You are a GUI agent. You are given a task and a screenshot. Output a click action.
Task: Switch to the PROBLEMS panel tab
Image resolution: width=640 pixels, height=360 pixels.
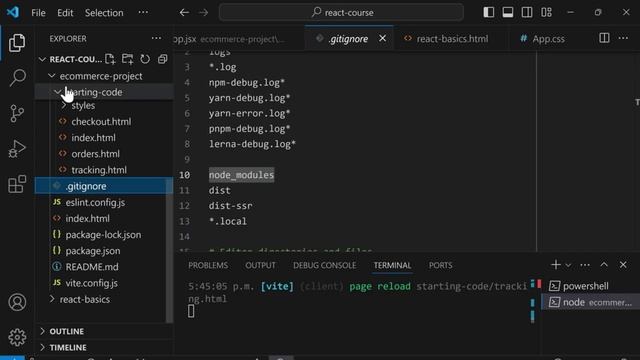pos(208,265)
